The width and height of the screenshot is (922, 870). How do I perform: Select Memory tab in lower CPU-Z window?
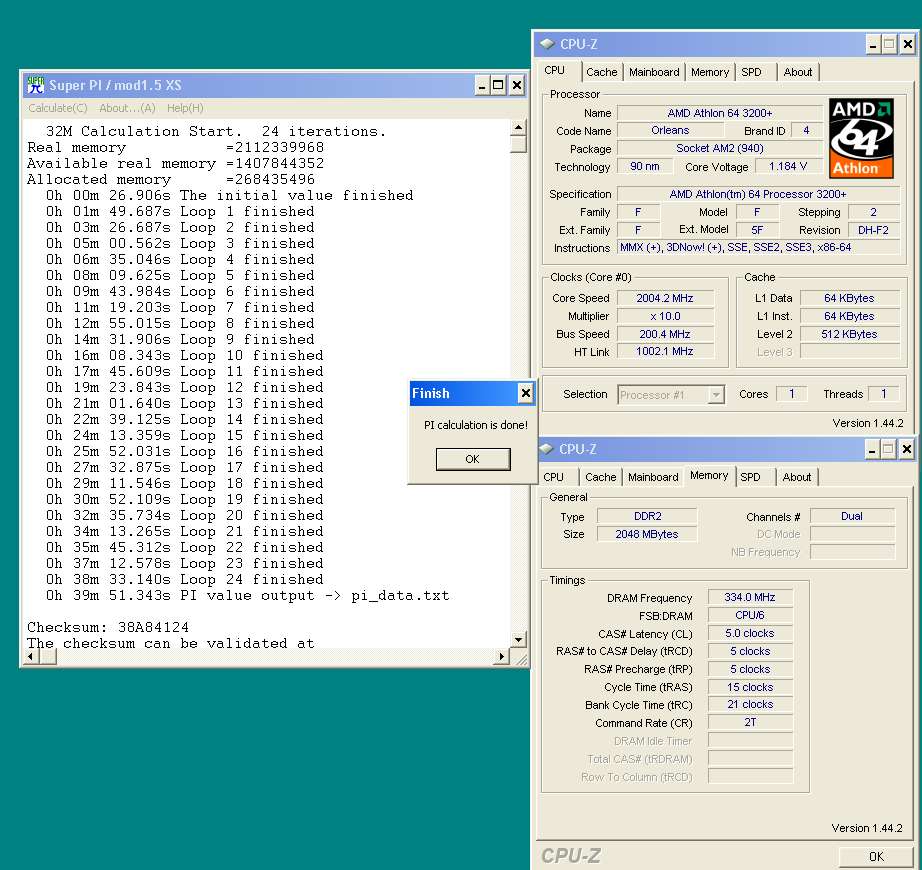(709, 476)
